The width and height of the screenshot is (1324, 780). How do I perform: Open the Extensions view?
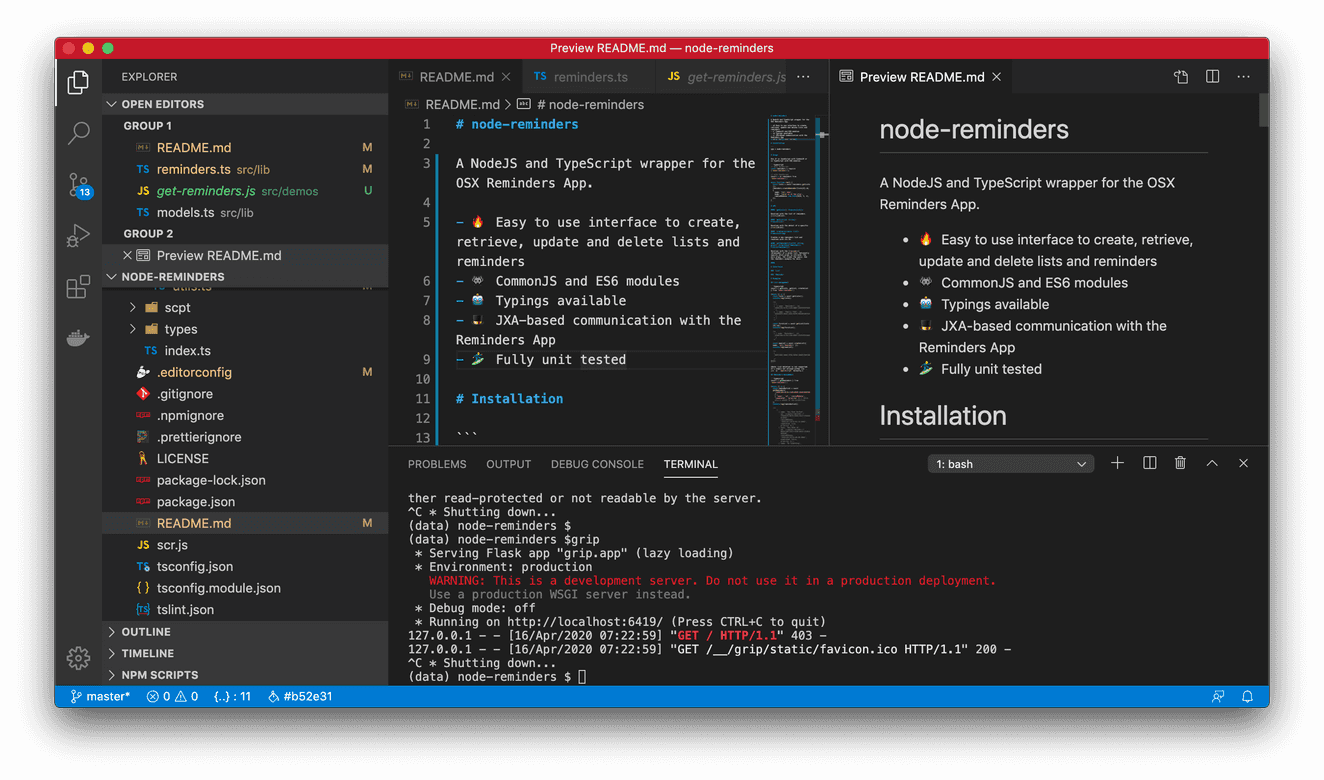coord(78,286)
